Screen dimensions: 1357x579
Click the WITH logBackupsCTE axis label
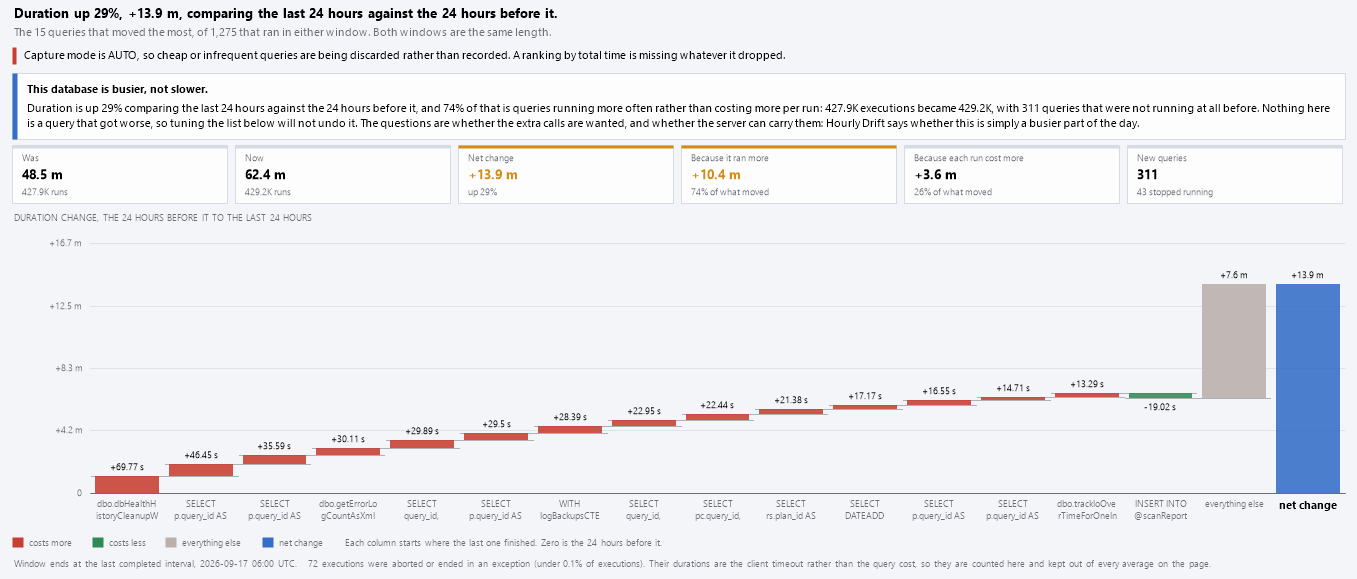coord(569,510)
